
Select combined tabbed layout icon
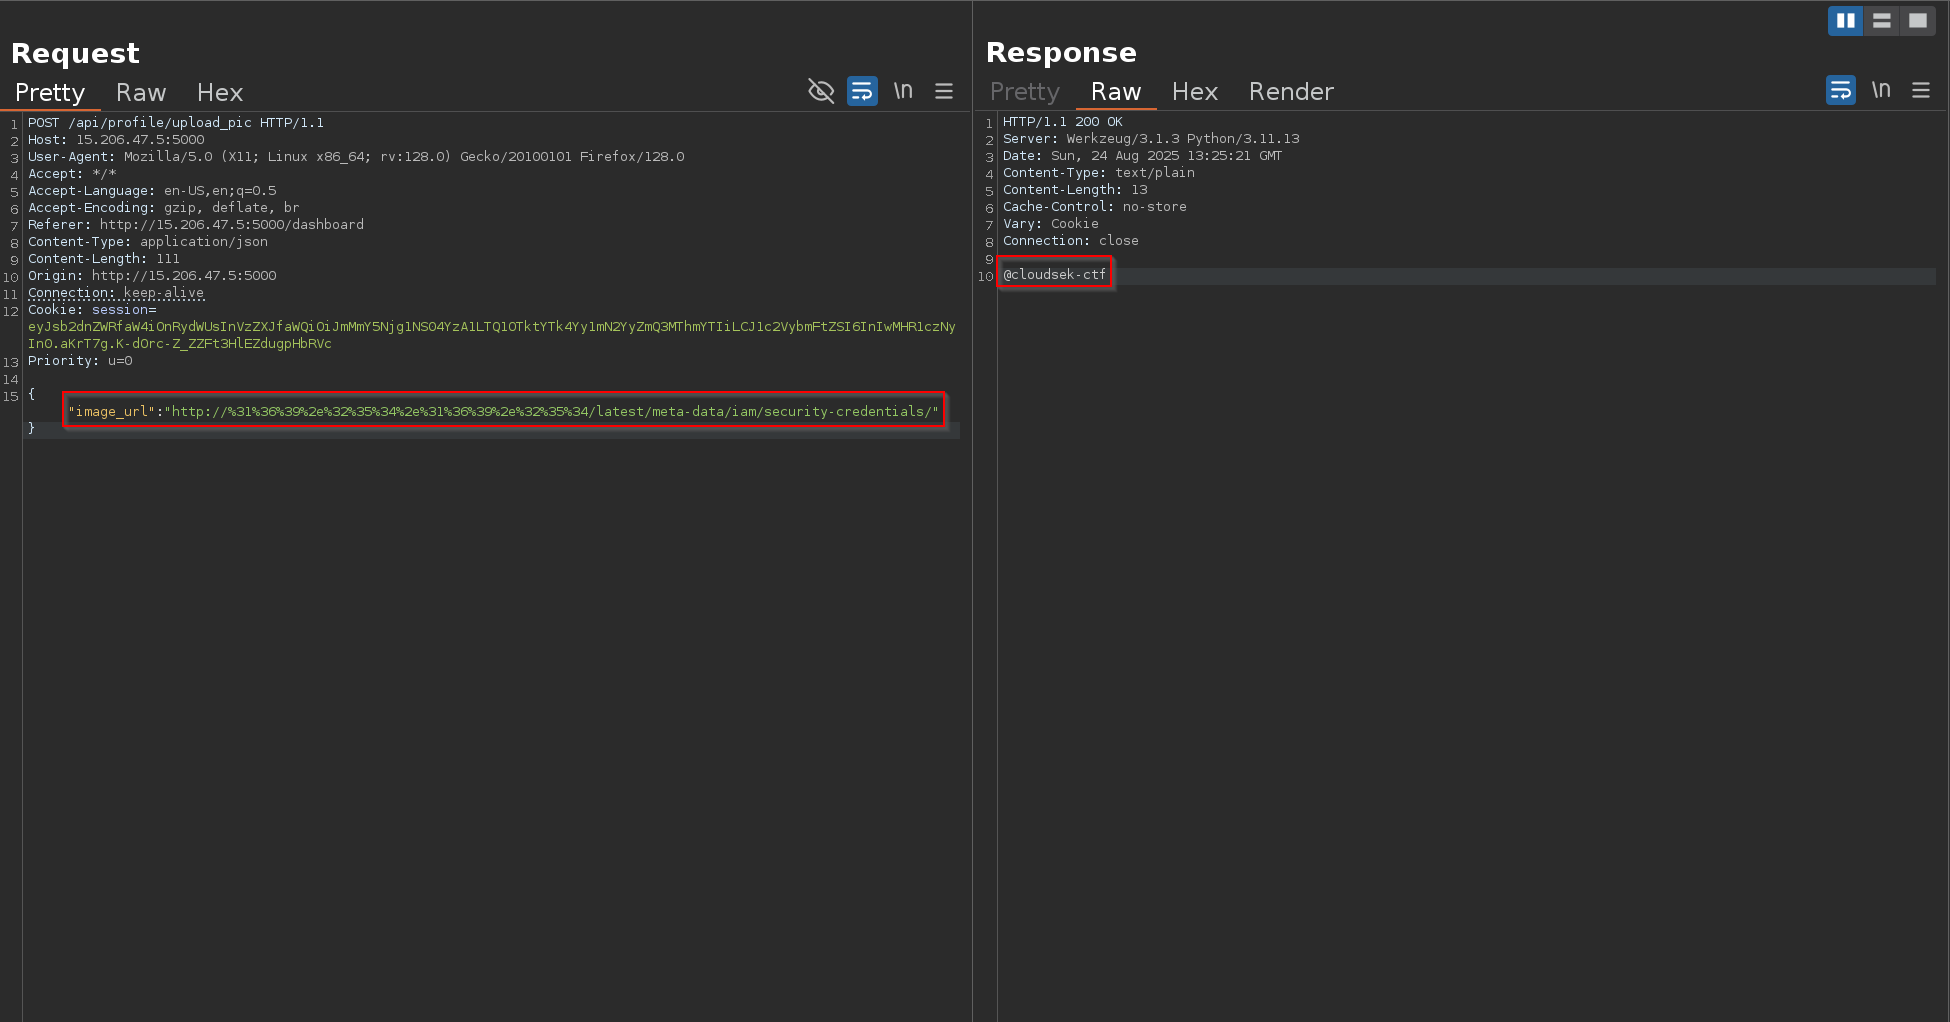point(1917,20)
